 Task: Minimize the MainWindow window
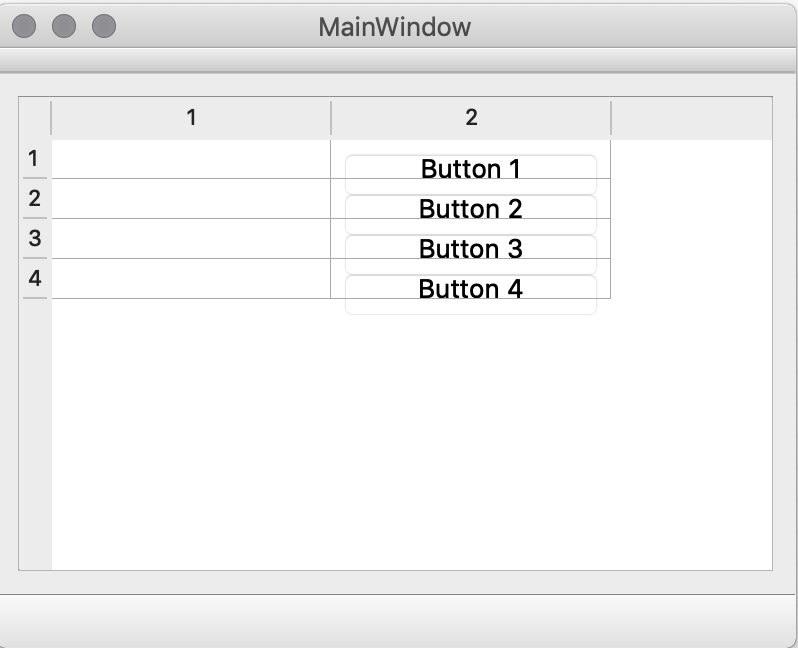coord(64,27)
